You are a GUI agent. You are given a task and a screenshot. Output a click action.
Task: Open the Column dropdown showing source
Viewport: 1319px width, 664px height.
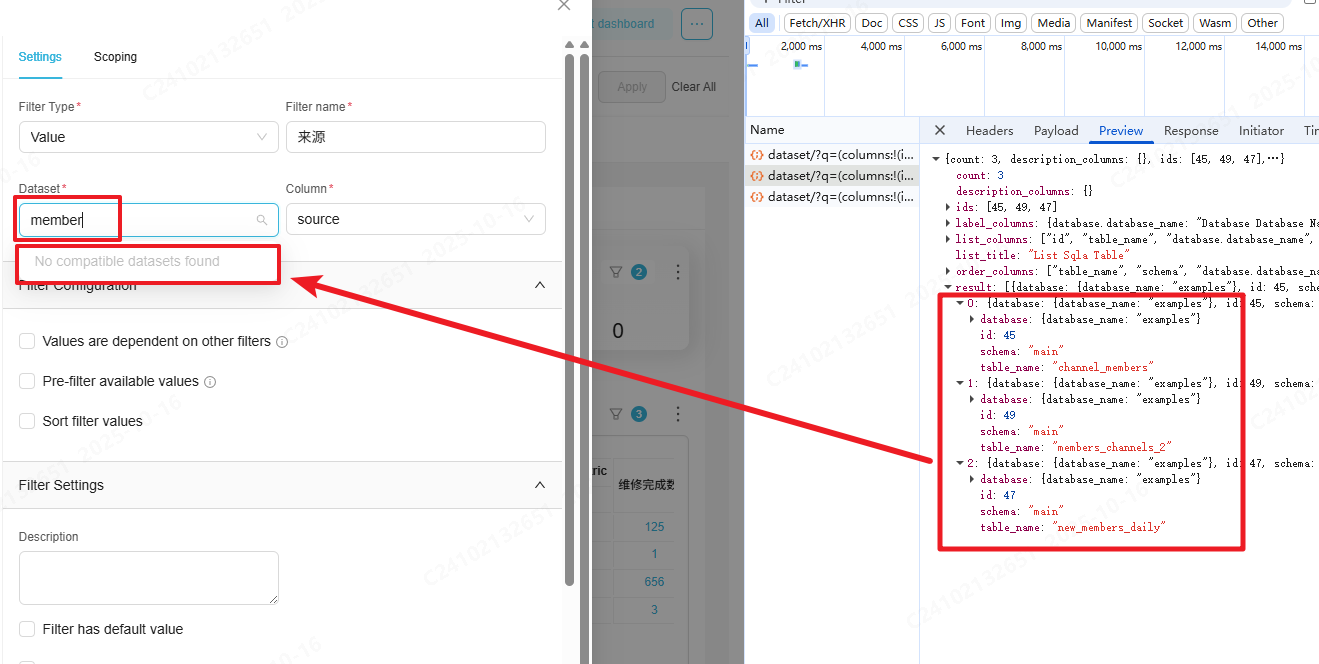[415, 219]
